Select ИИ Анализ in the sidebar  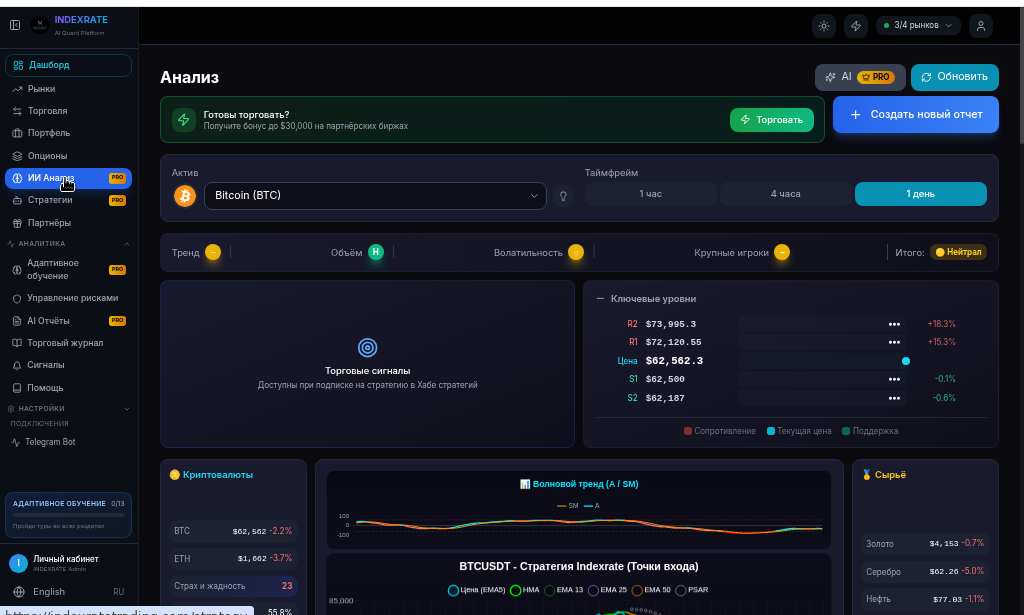point(69,178)
